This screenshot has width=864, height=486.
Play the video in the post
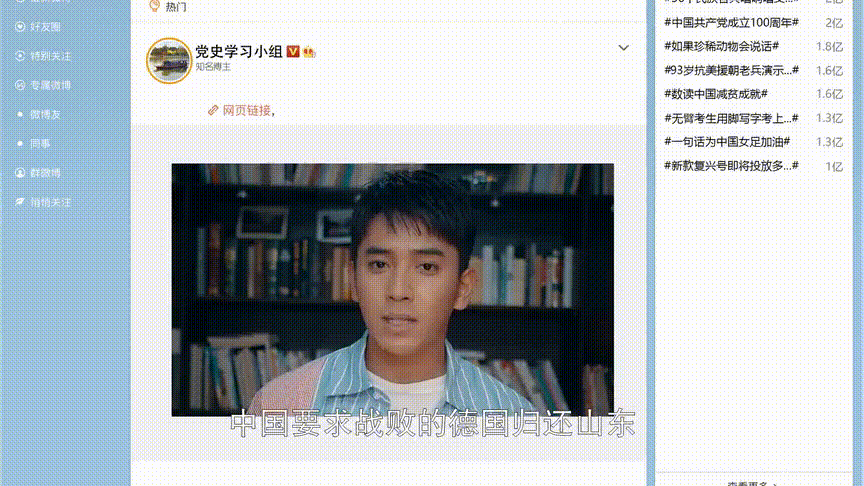(x=392, y=290)
